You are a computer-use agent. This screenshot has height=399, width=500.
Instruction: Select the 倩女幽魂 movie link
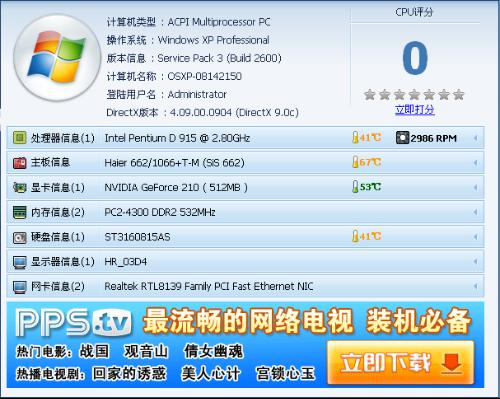pyautogui.click(x=214, y=351)
